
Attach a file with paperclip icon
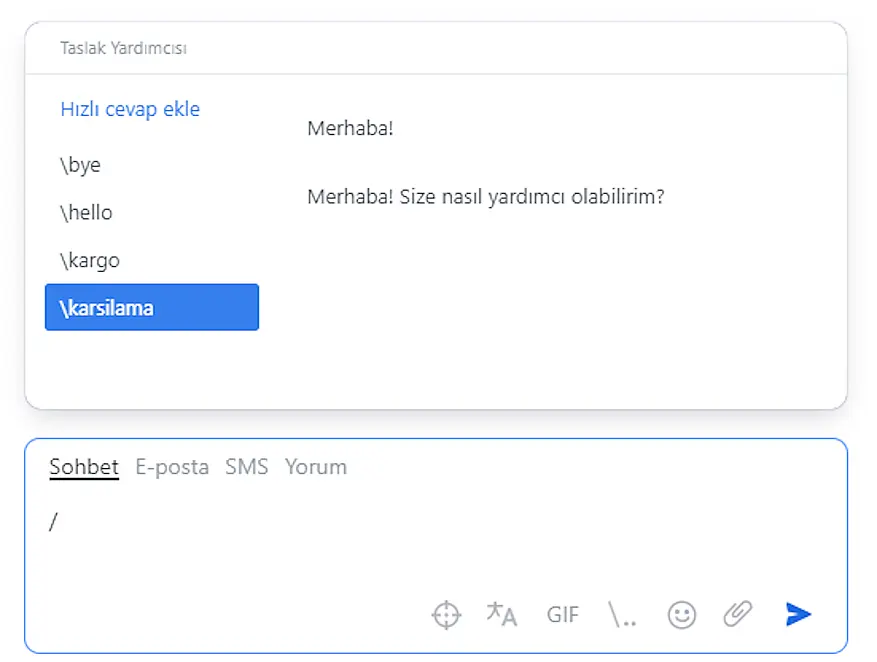[x=738, y=613]
